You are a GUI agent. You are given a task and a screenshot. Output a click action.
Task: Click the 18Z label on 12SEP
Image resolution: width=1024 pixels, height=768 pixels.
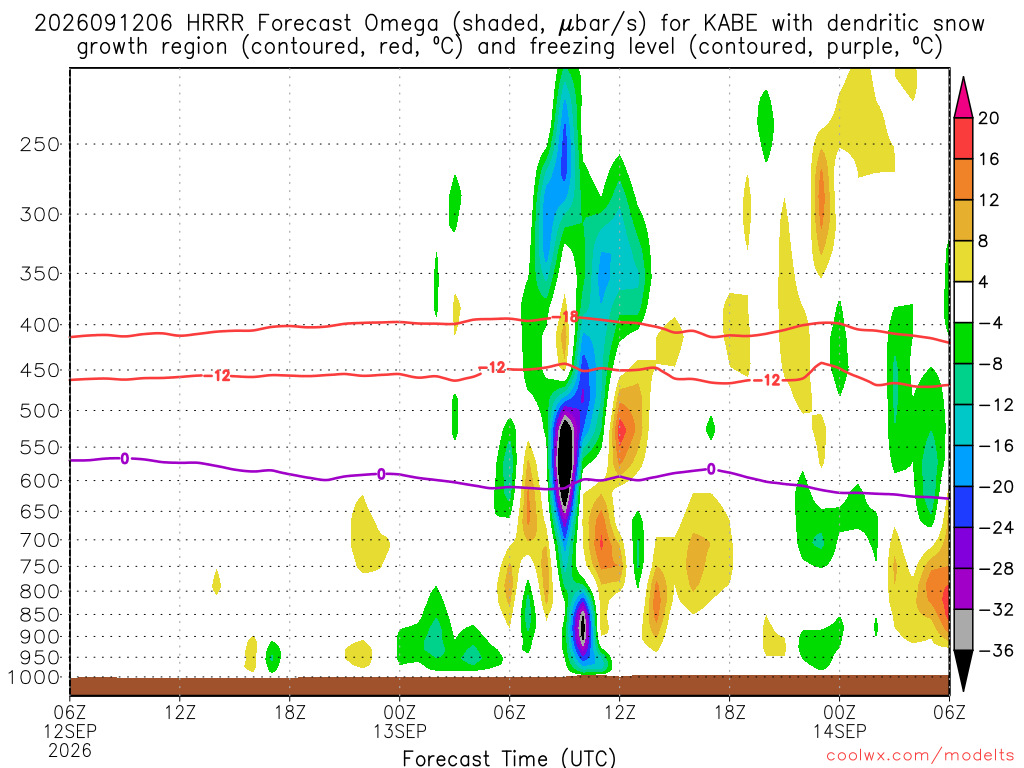tap(289, 712)
